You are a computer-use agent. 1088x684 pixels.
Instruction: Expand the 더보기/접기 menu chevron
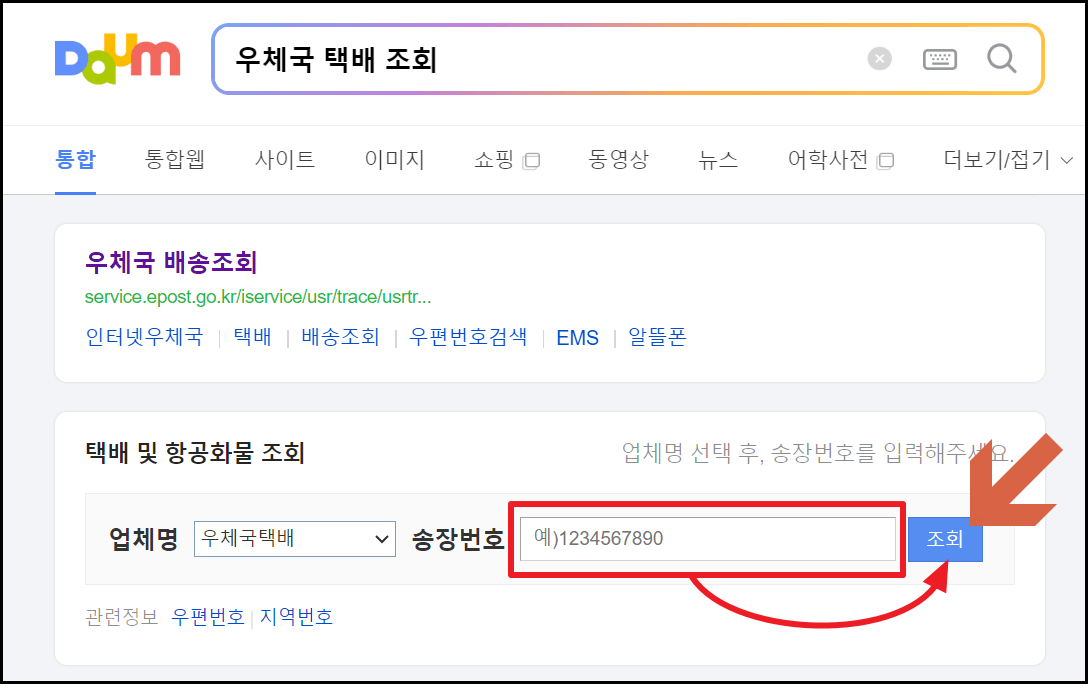1066,160
